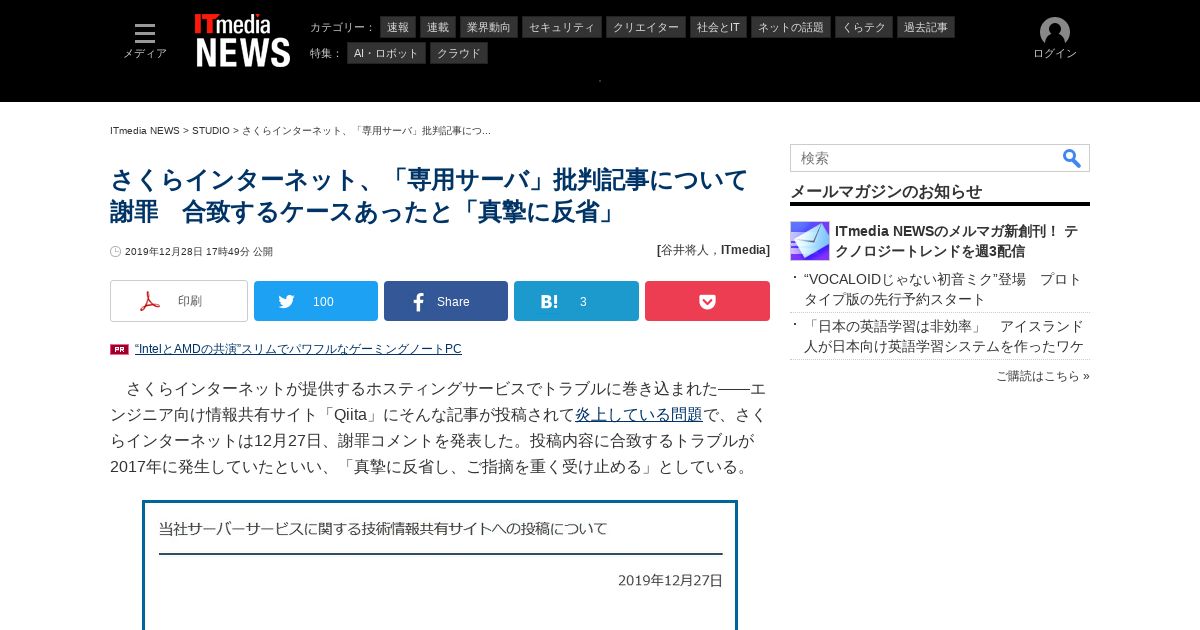
Task: Open ITmedia NEWSのメルマガ新創刊 link
Action: [x=957, y=241]
